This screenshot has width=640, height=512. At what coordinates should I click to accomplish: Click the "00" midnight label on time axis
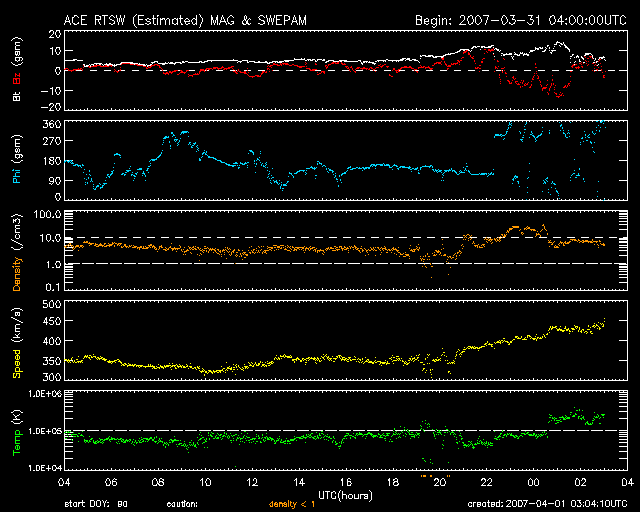tap(533, 483)
